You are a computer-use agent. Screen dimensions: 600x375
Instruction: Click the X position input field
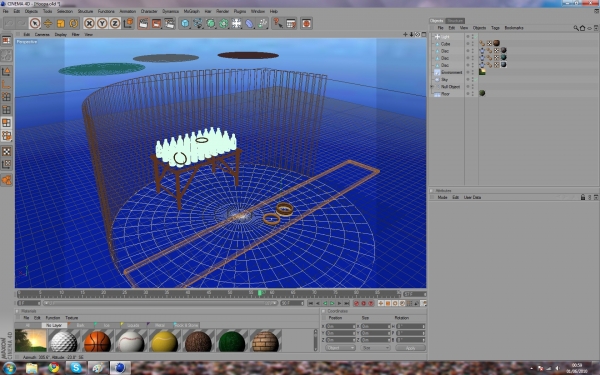tap(341, 326)
